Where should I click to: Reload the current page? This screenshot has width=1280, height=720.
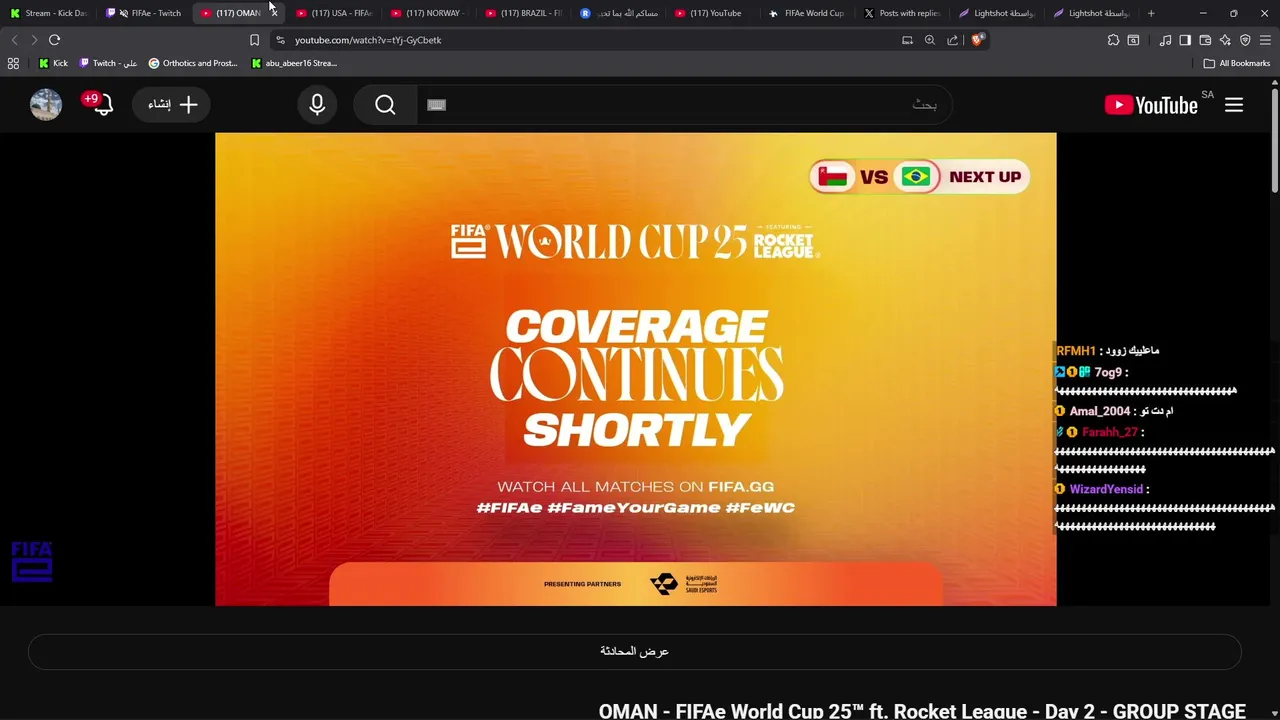pos(54,40)
